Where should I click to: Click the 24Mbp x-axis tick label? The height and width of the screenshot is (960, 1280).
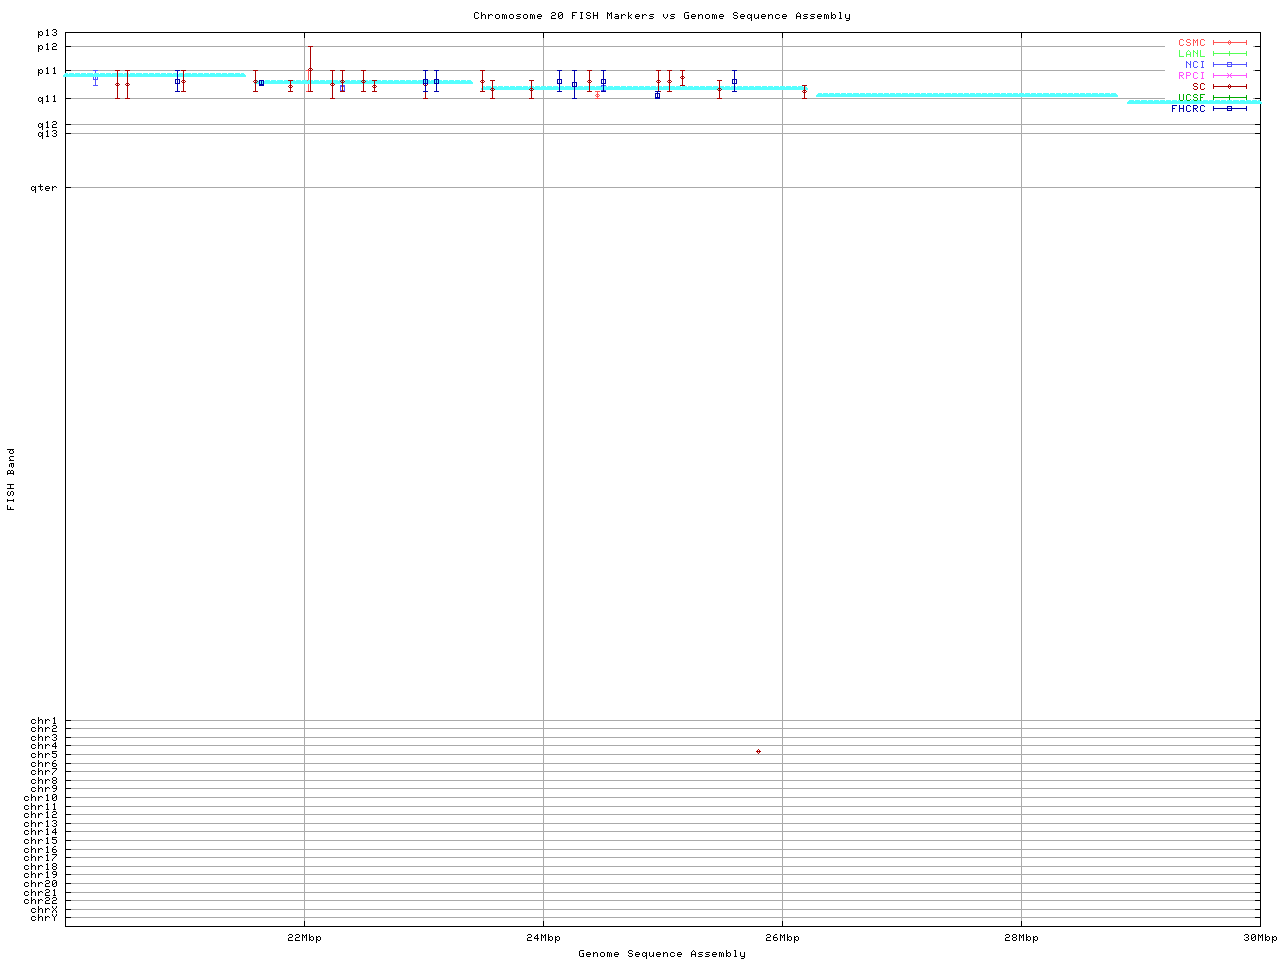coord(543,938)
